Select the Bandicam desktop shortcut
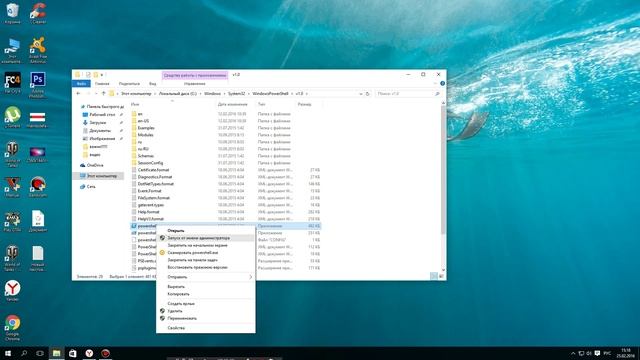 (x=38, y=187)
